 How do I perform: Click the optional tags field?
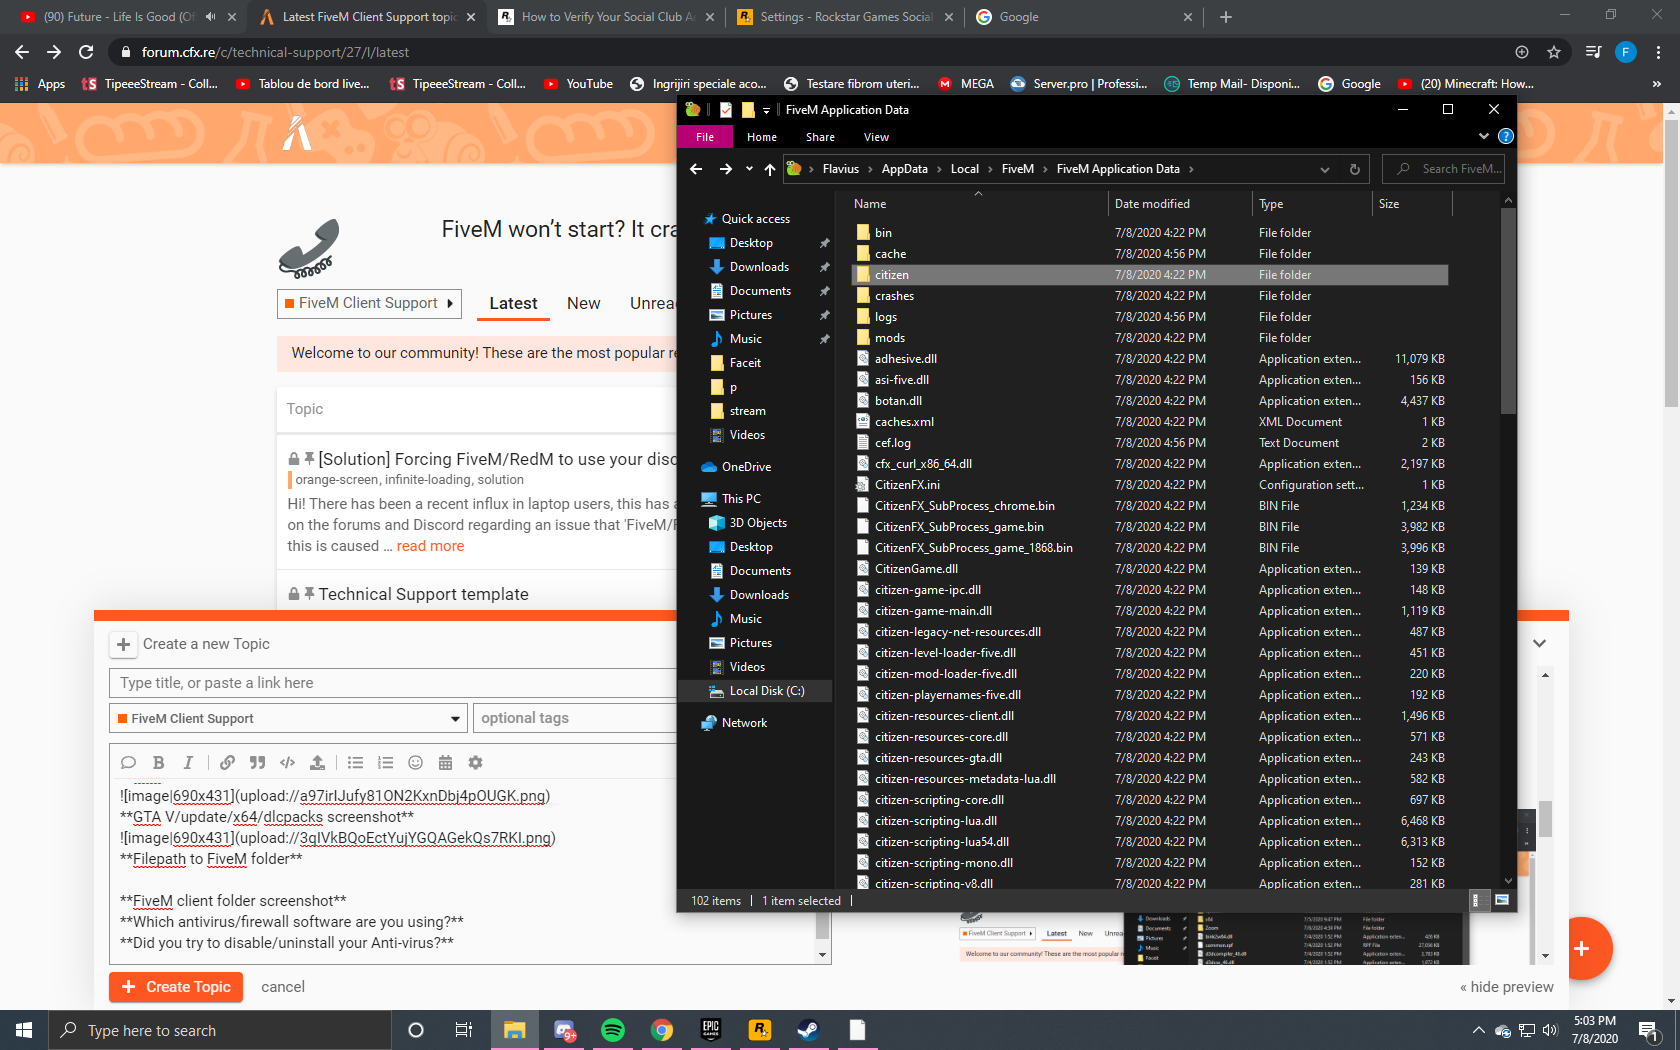click(576, 718)
